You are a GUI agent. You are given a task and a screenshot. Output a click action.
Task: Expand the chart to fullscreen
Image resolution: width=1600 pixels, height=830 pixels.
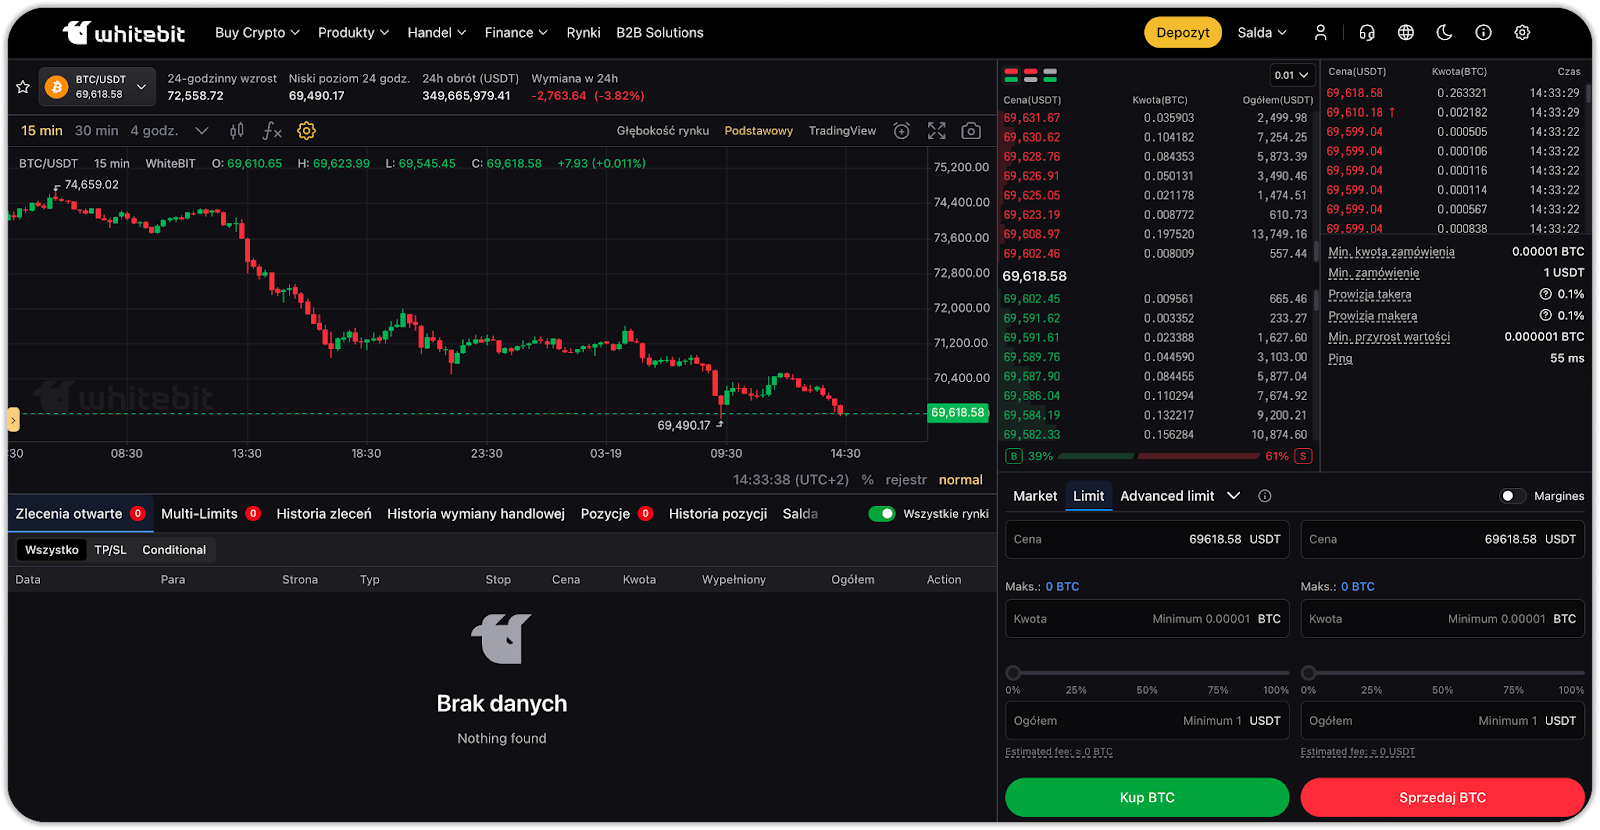click(x=936, y=131)
